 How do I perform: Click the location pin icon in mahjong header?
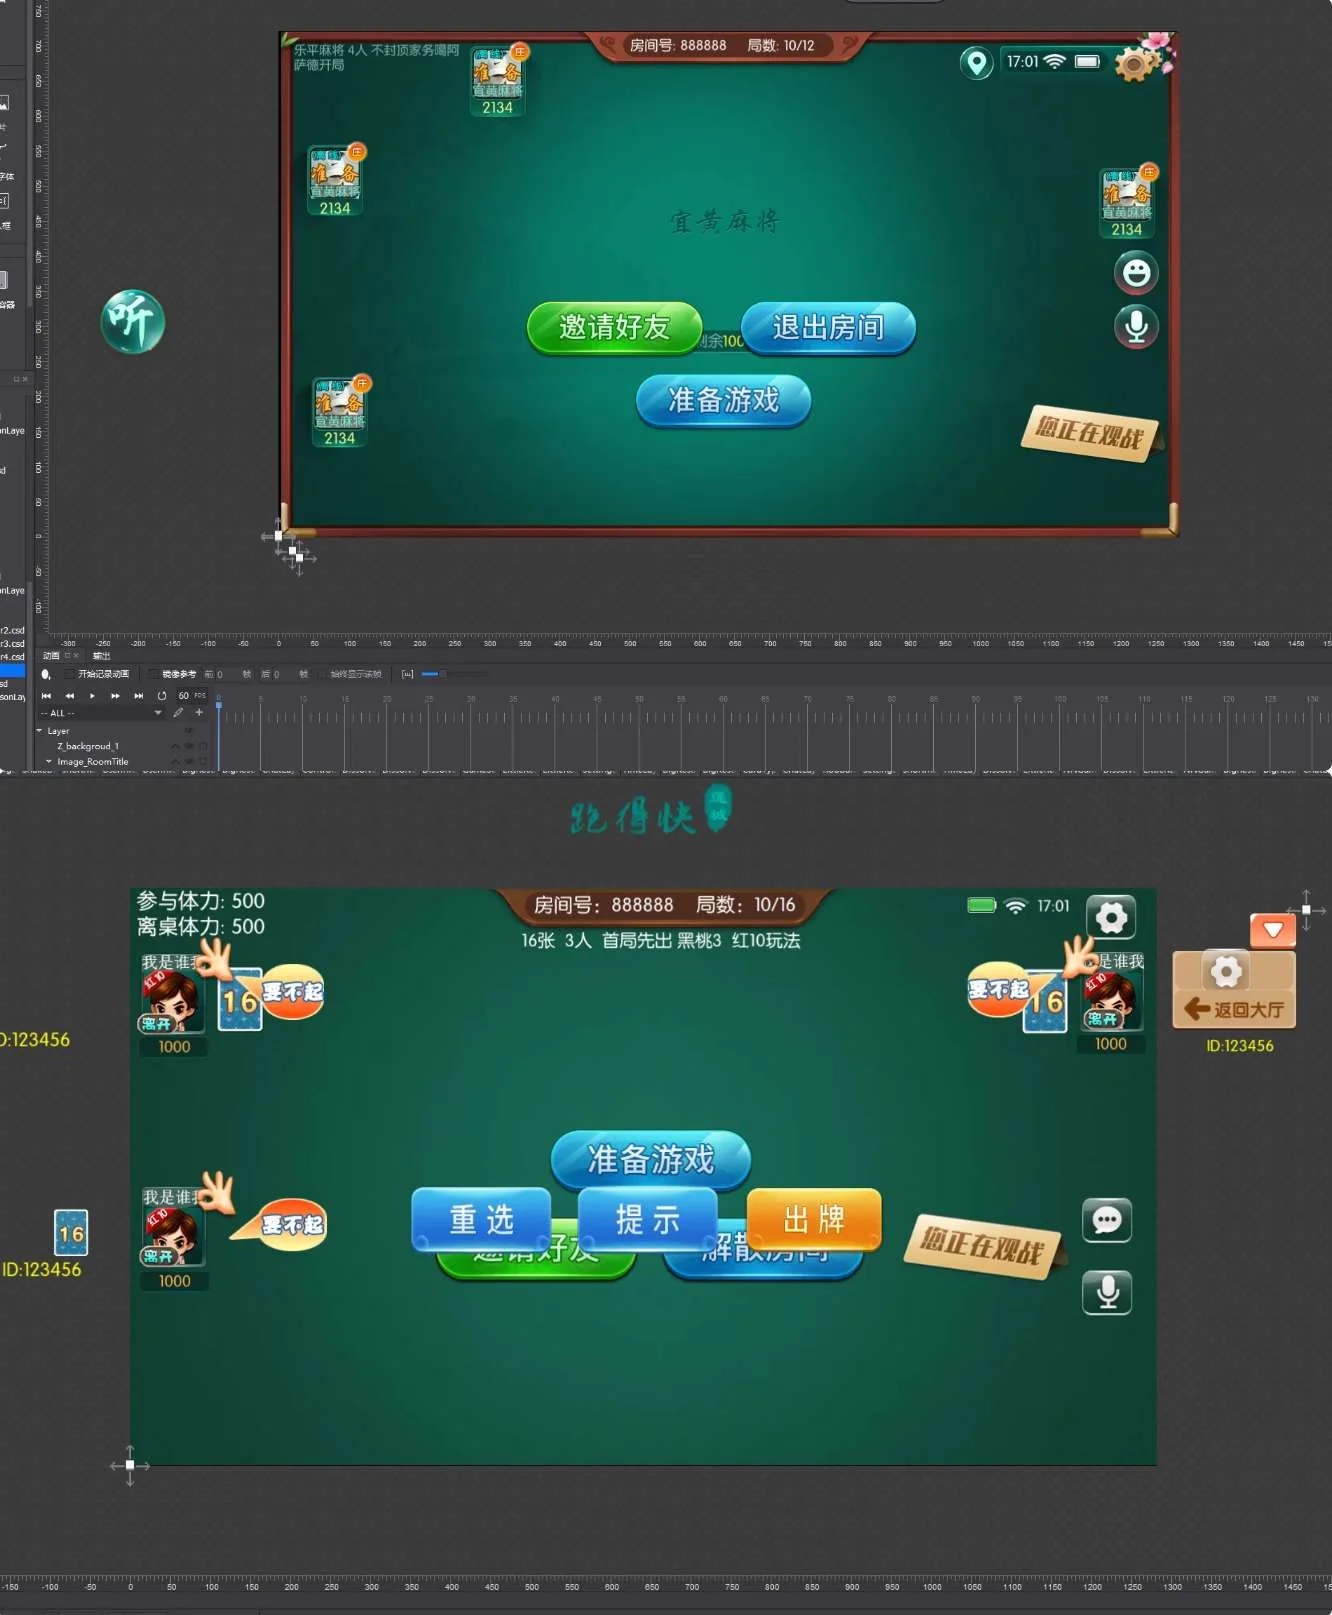point(975,63)
